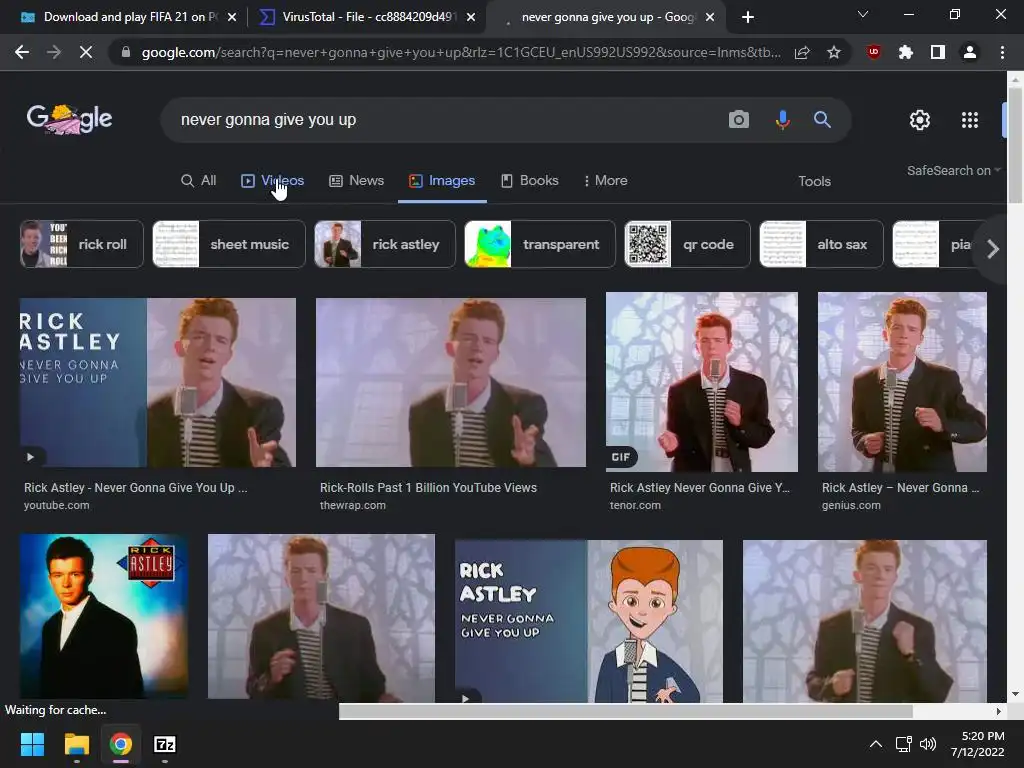Show more filter chips with right chevron
1024x768 pixels.
pos(993,249)
